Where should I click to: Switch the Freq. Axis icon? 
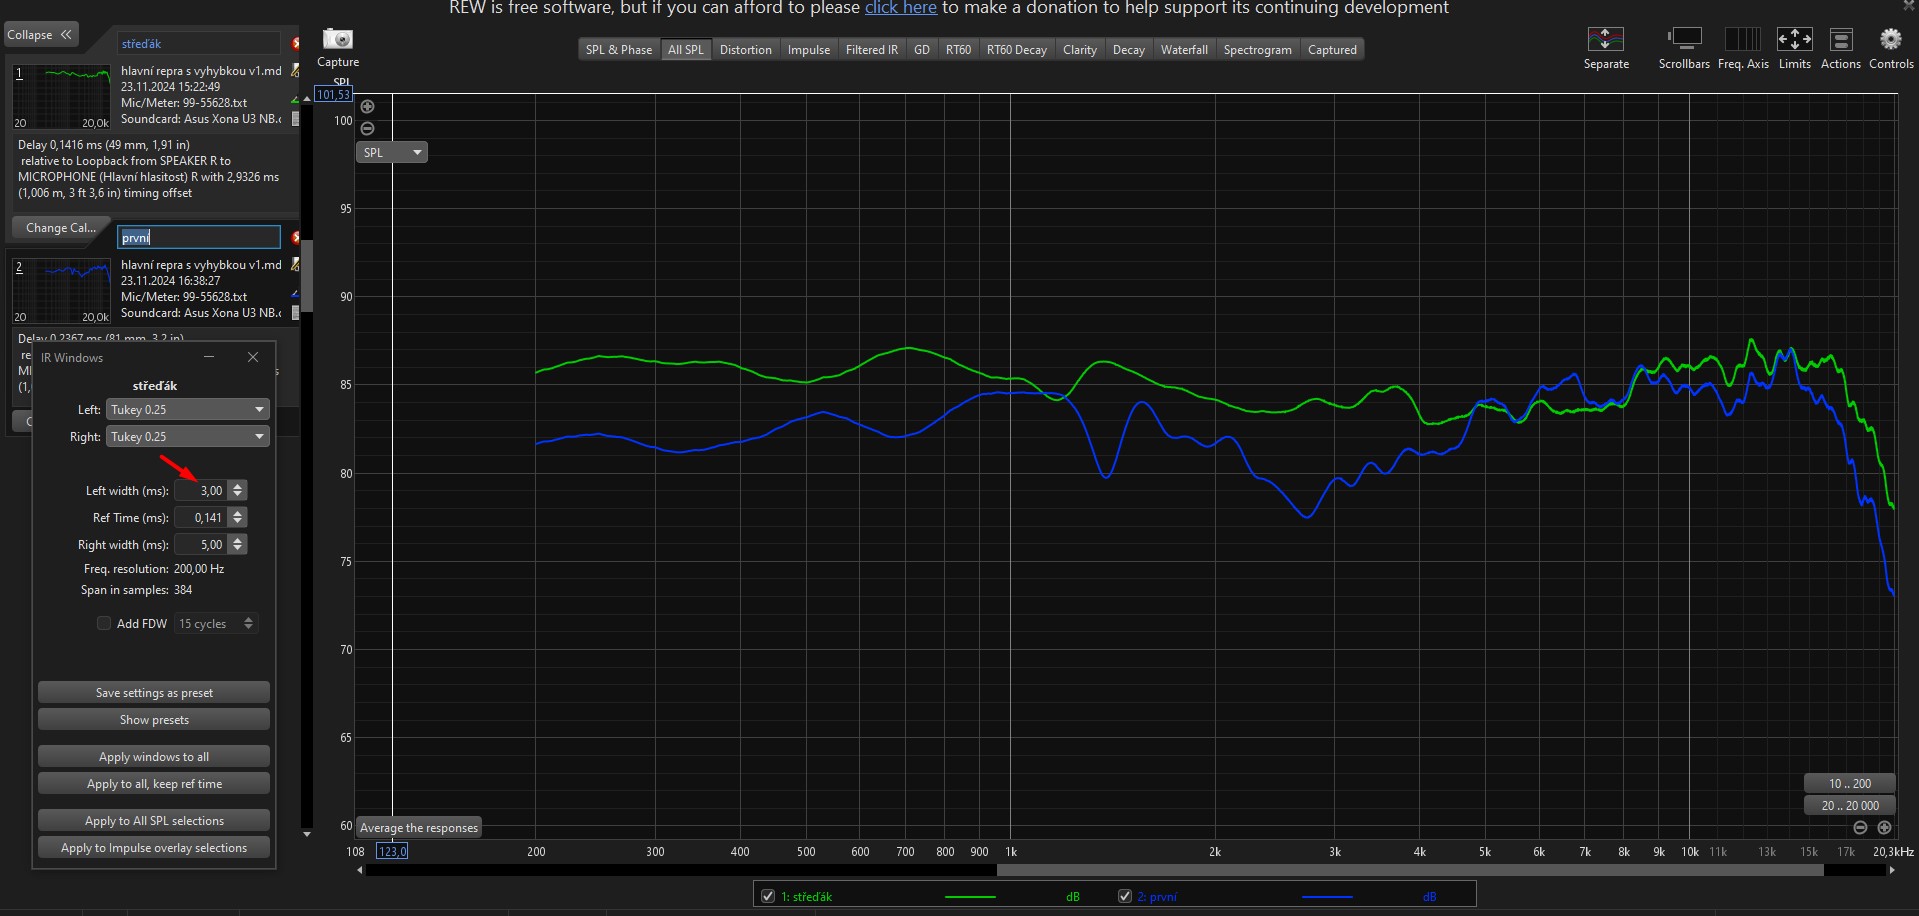tap(1743, 39)
